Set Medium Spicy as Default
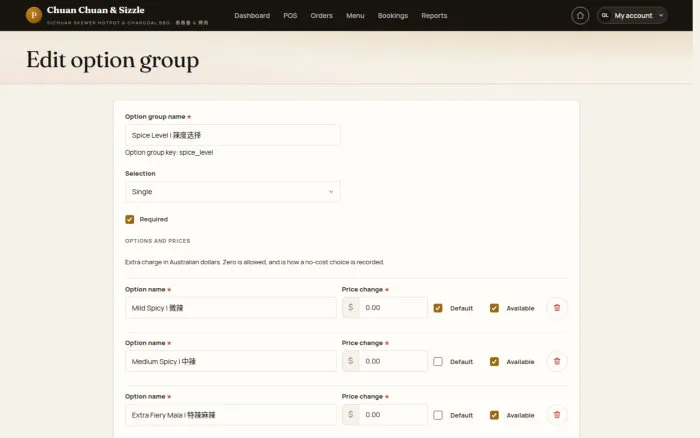This screenshot has width=700, height=438. coord(438,362)
